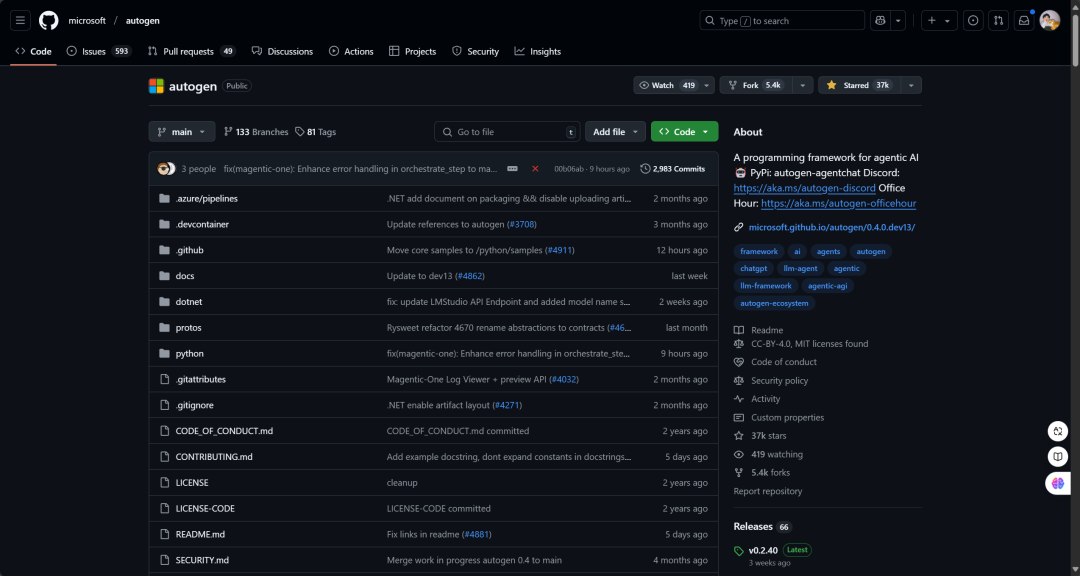Switch to the Pull requests tab
The height and width of the screenshot is (576, 1080).
191,52
